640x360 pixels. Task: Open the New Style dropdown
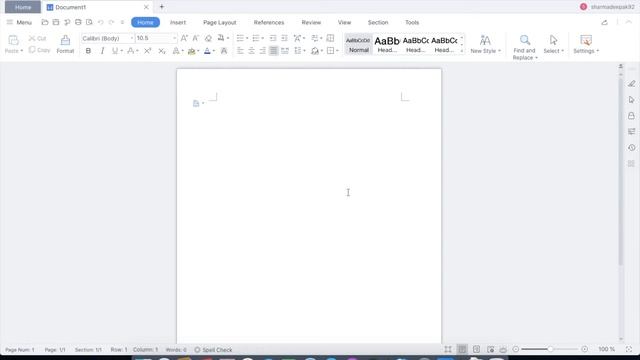(x=485, y=44)
